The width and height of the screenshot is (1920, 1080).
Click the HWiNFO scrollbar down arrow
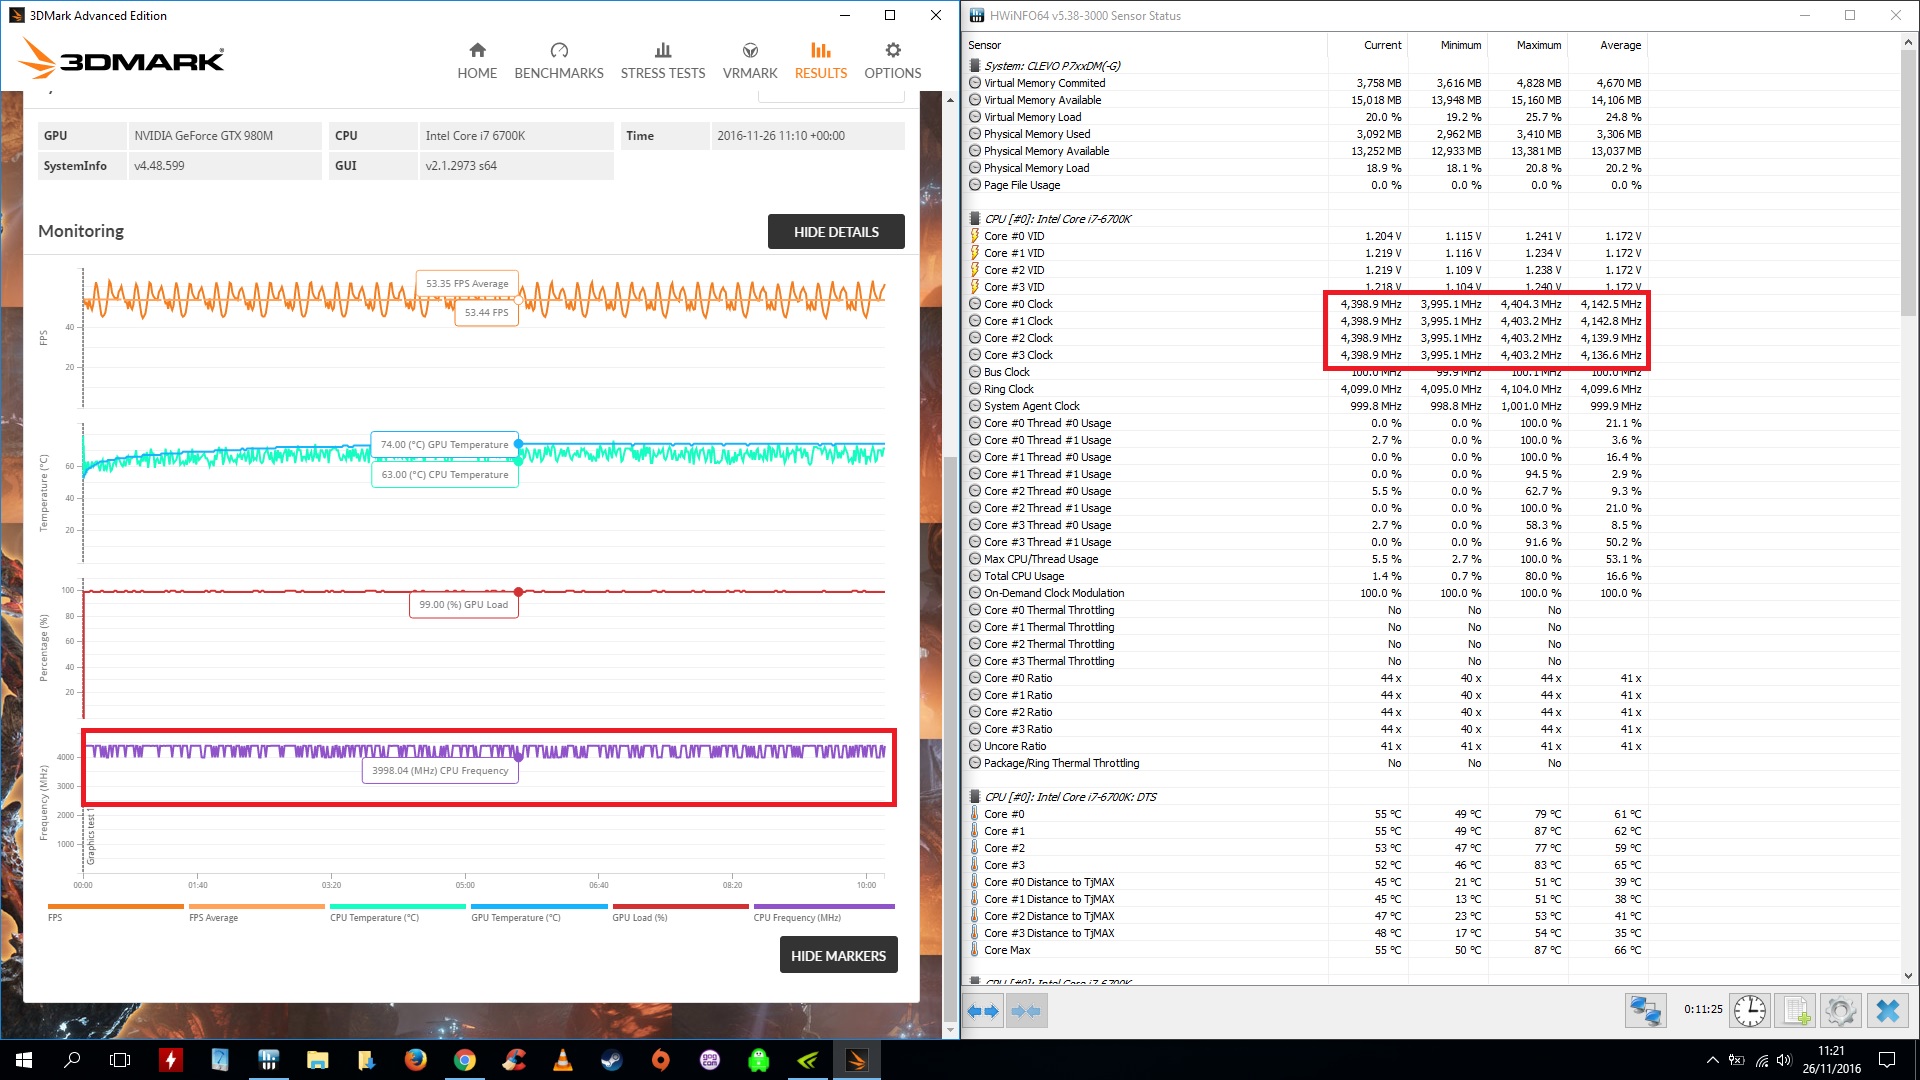(1908, 975)
